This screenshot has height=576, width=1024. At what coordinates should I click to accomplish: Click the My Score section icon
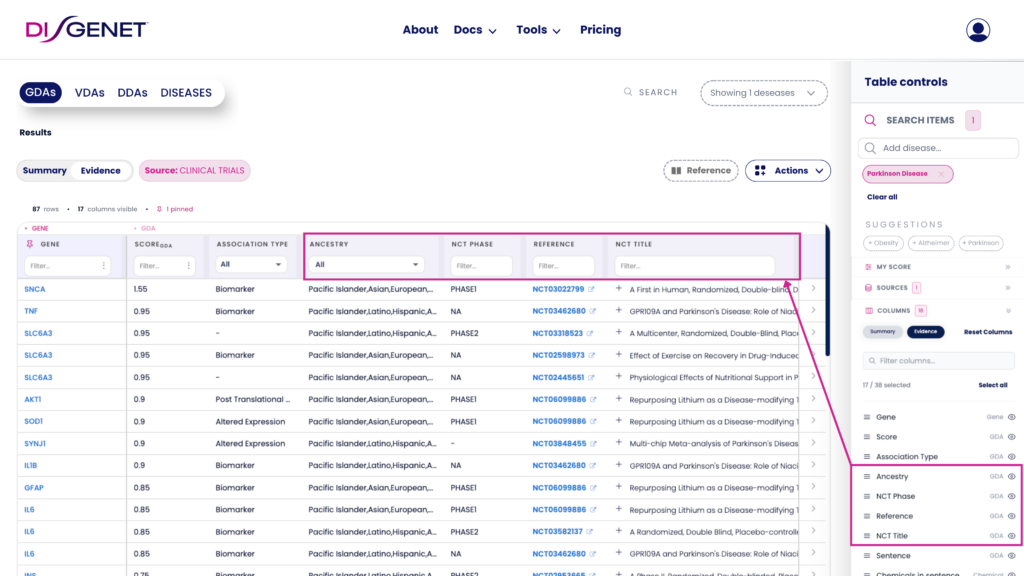coord(868,266)
